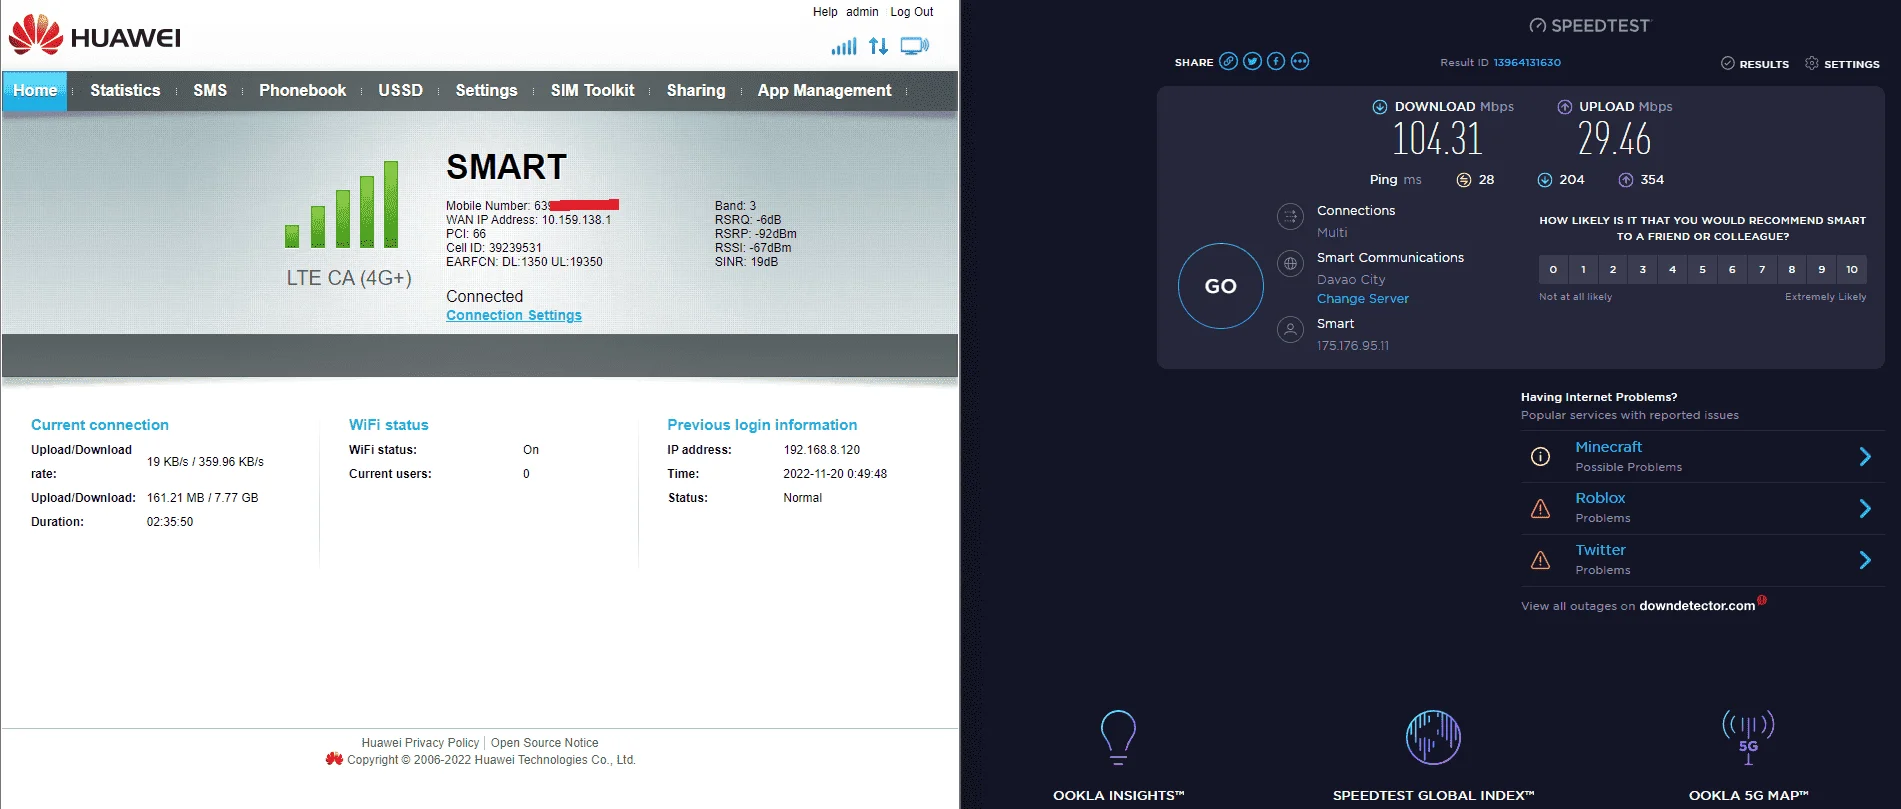Click the 'Cell ID: 39239531' text
The width and height of the screenshot is (1901, 809).
(x=494, y=248)
